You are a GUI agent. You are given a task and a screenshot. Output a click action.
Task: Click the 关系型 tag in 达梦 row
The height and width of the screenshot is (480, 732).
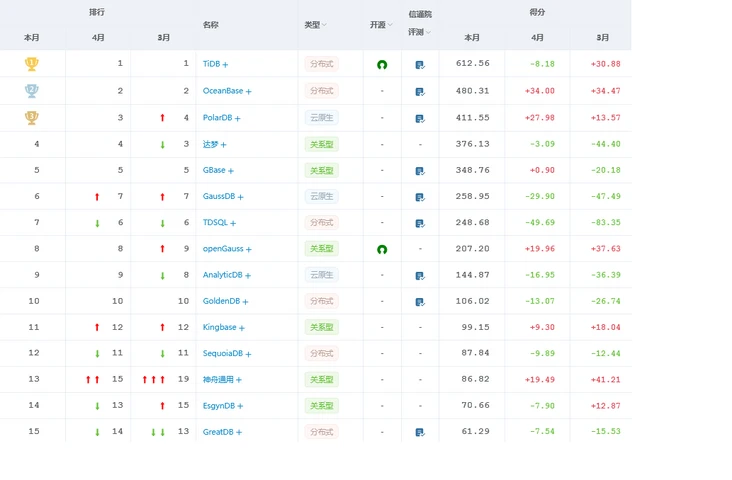coord(322,144)
